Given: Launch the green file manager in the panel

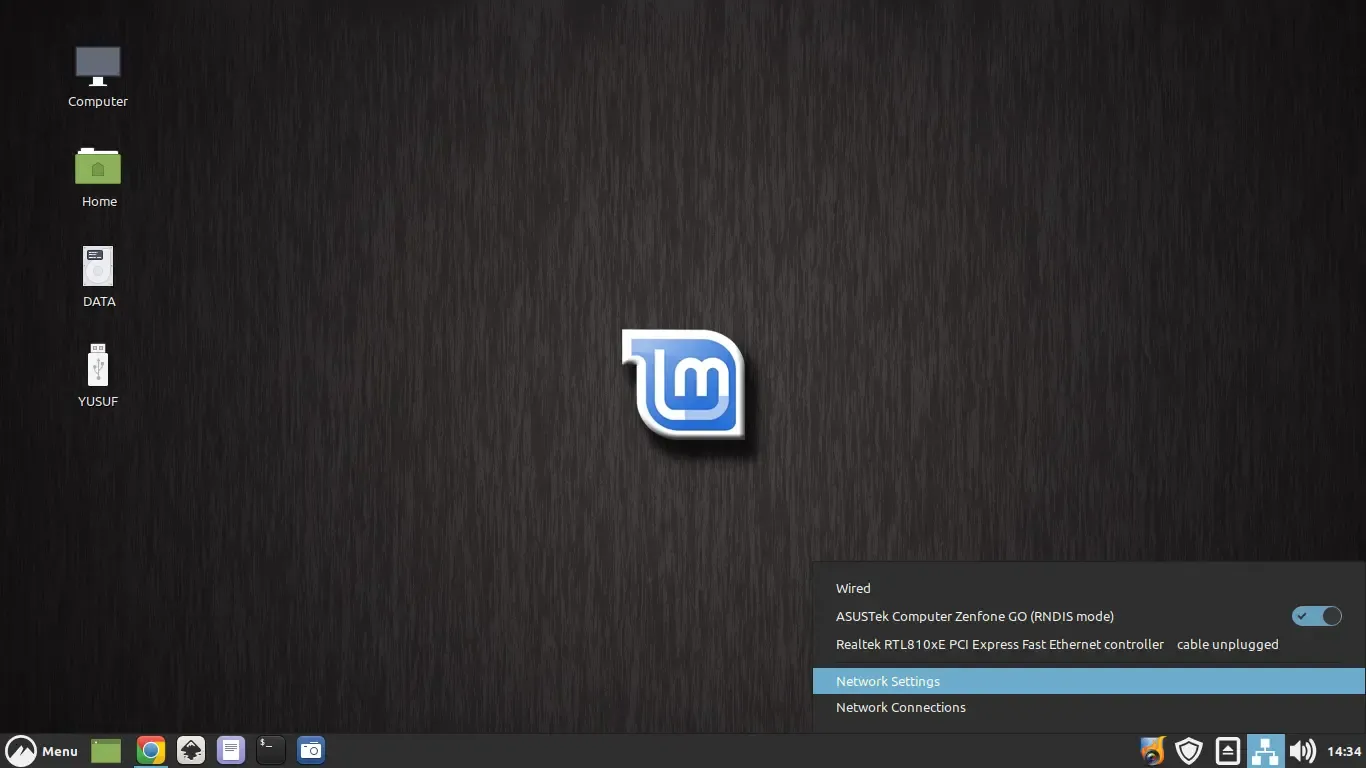Looking at the screenshot, I should [106, 750].
